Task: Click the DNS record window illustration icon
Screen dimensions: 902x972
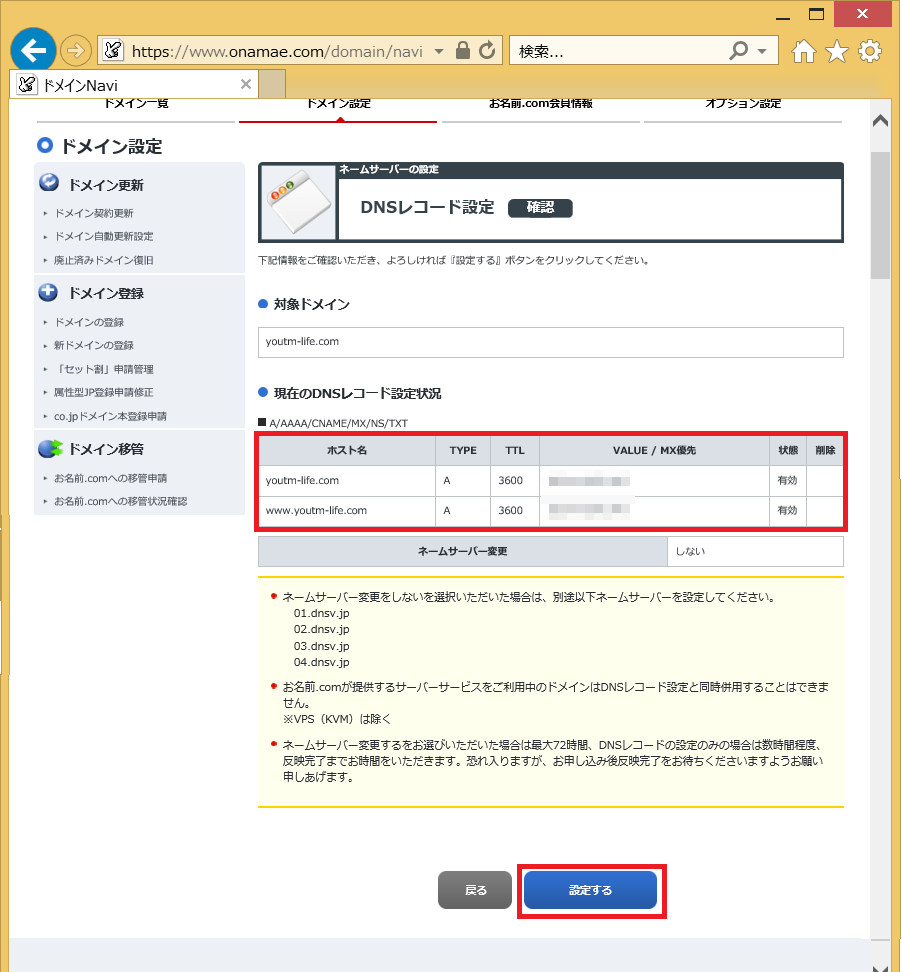Action: pyautogui.click(x=298, y=202)
